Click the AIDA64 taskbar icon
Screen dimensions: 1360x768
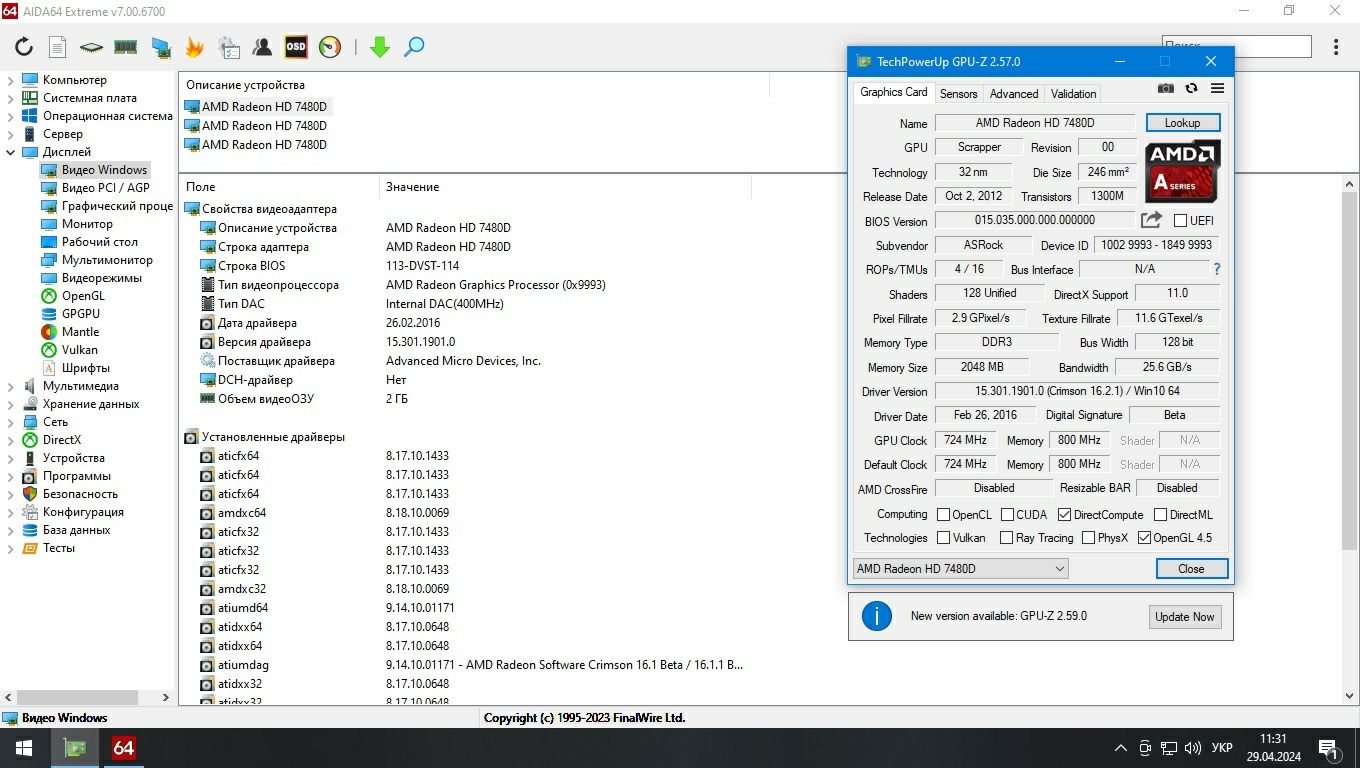click(x=123, y=748)
